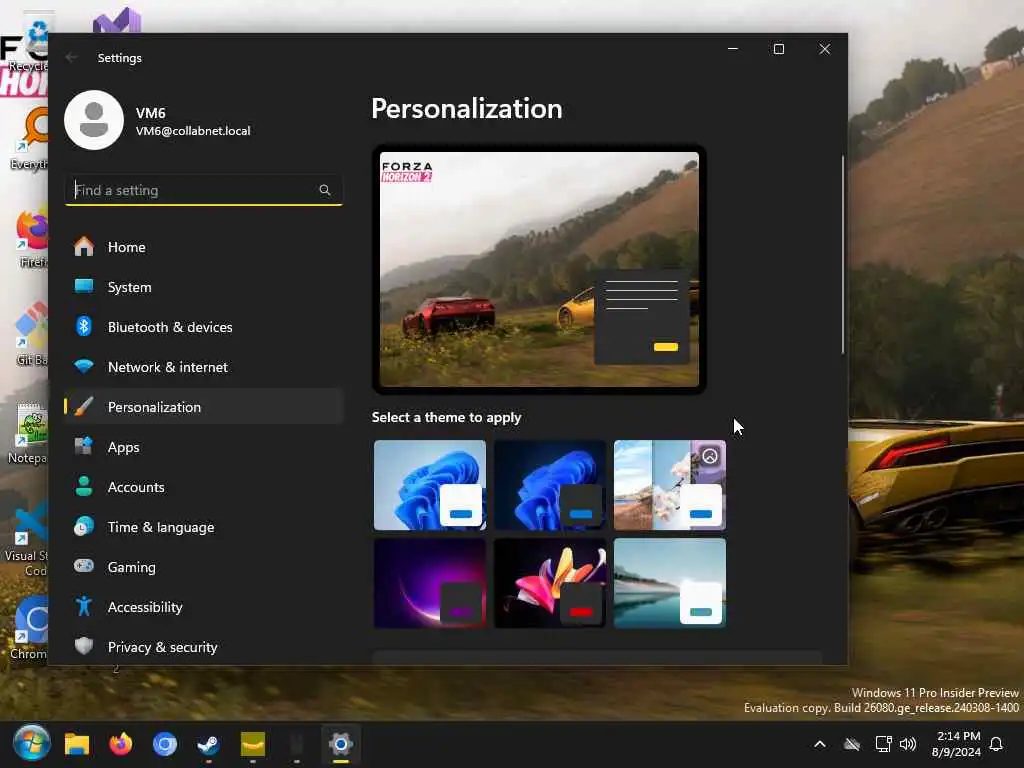Maximize the Settings window

tap(778, 49)
